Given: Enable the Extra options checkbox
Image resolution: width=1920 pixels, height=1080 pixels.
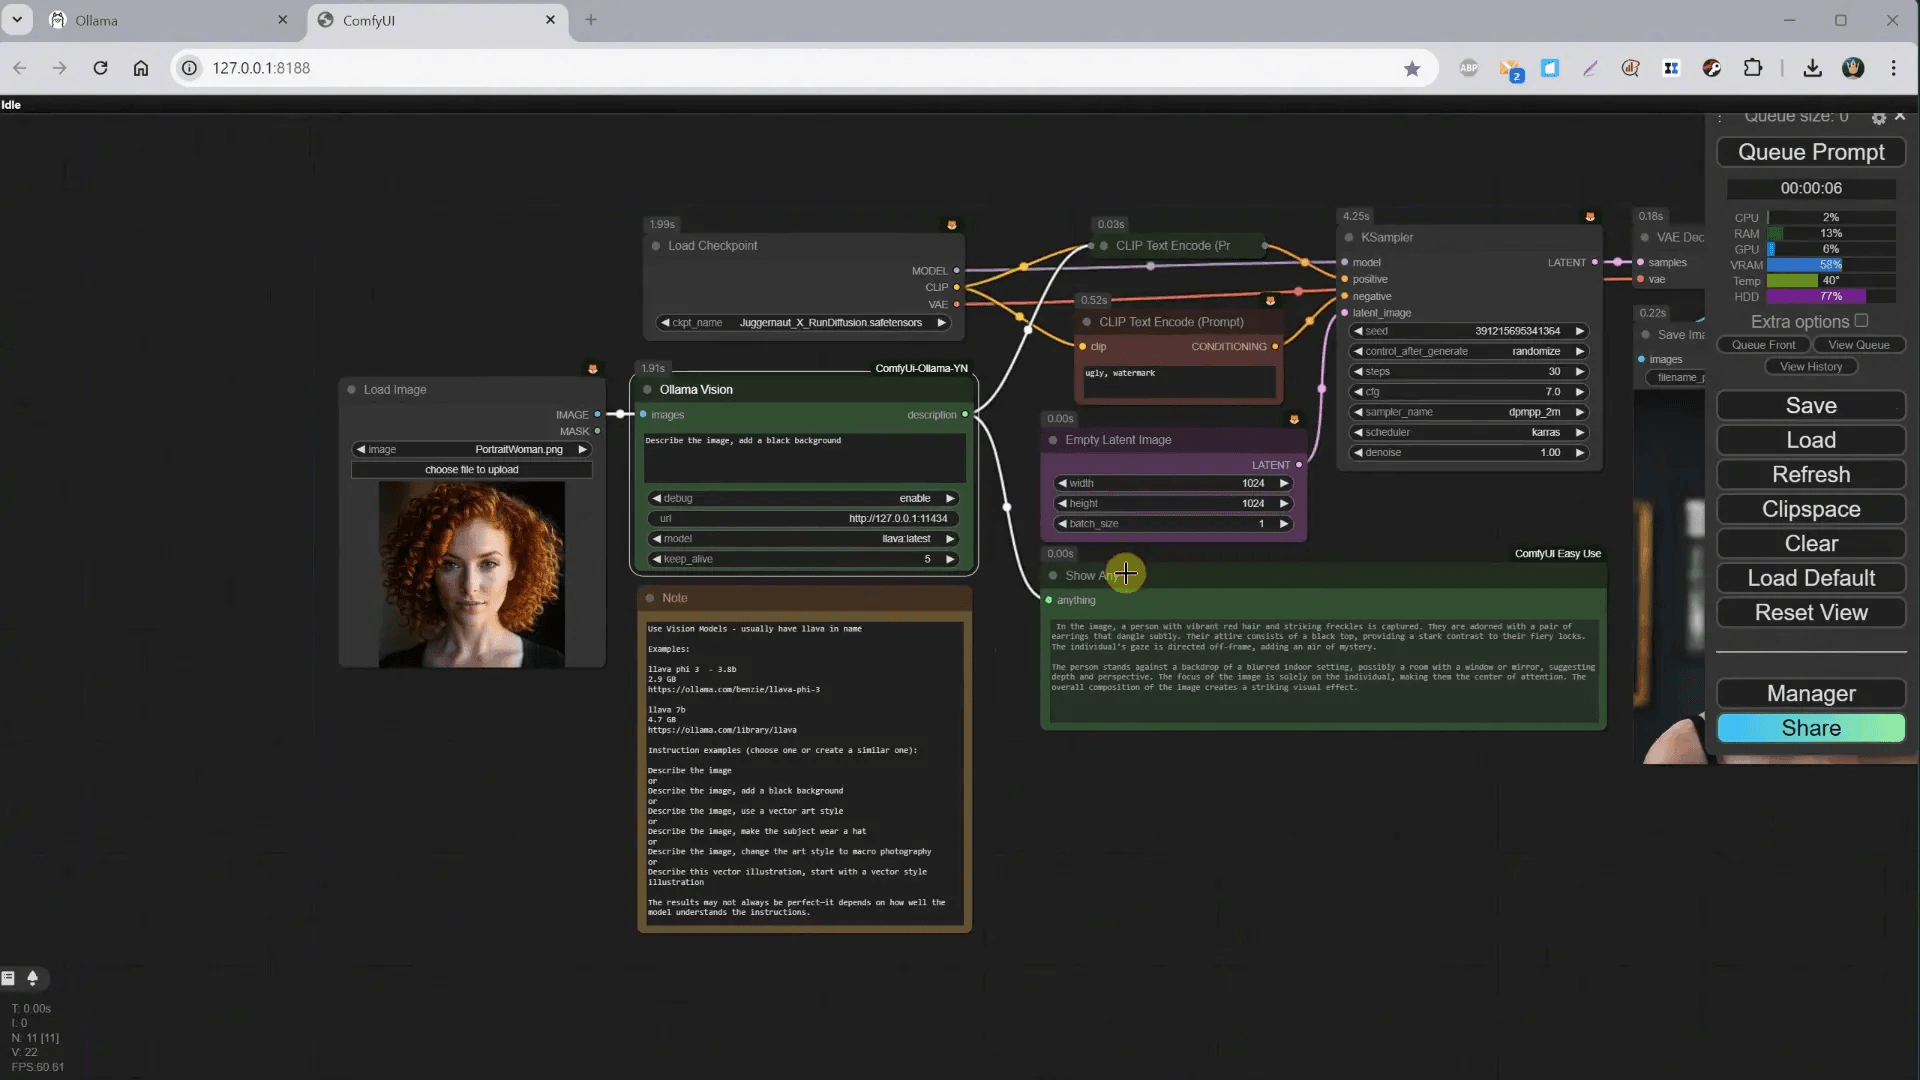Looking at the screenshot, I should tap(1861, 321).
